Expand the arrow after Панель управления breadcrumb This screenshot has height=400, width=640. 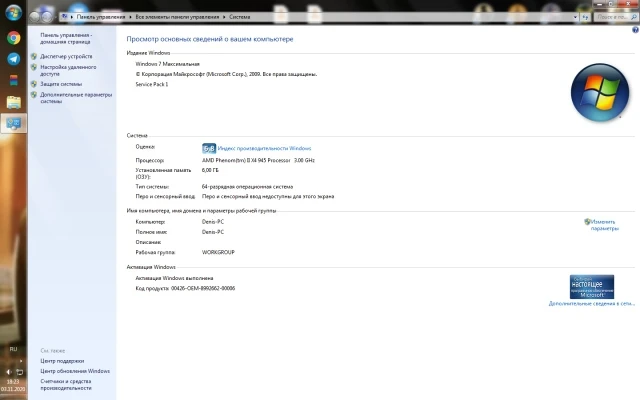[131, 17]
